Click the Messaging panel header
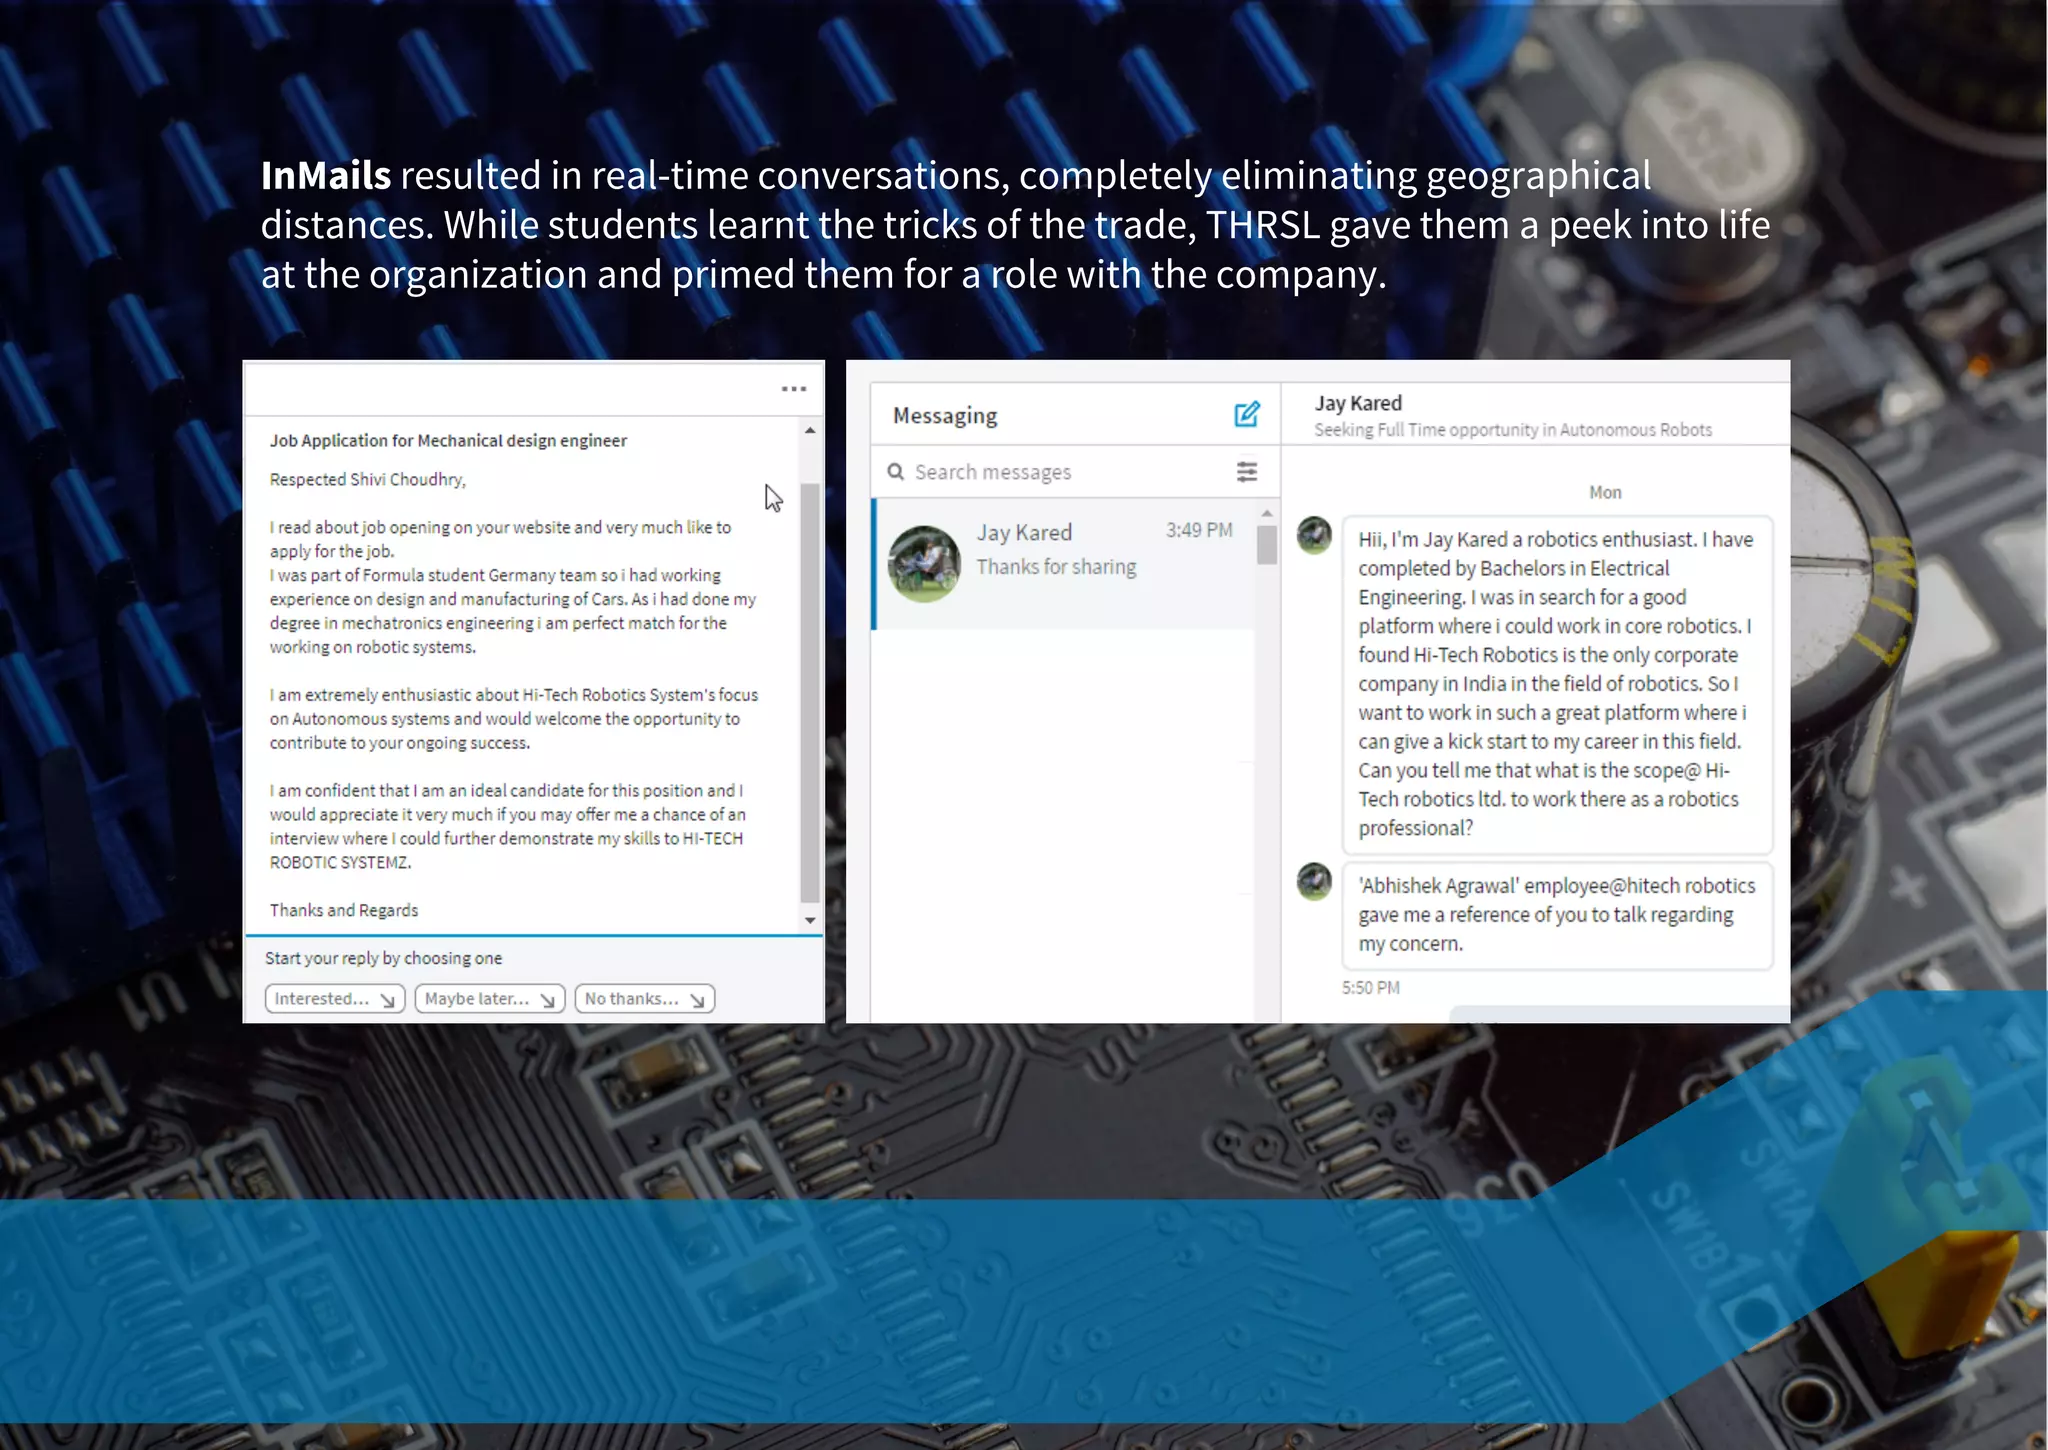 (945, 416)
